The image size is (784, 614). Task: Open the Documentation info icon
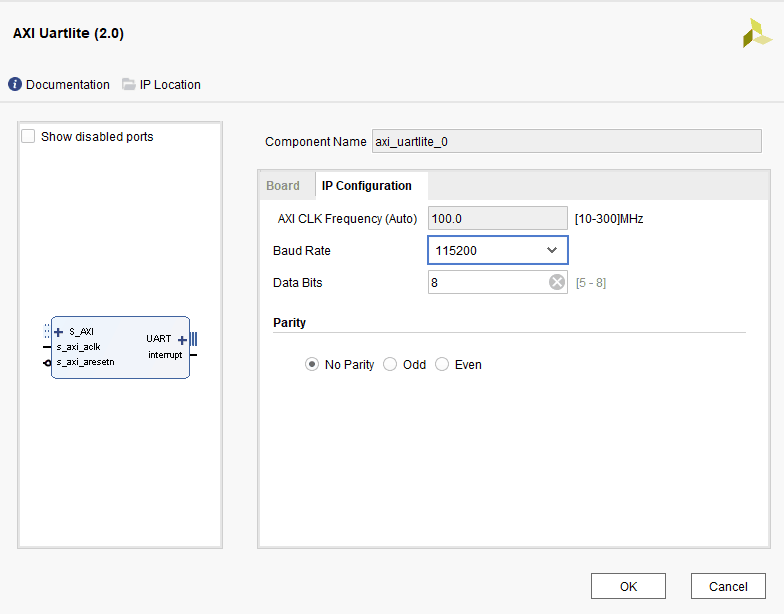[x=15, y=85]
